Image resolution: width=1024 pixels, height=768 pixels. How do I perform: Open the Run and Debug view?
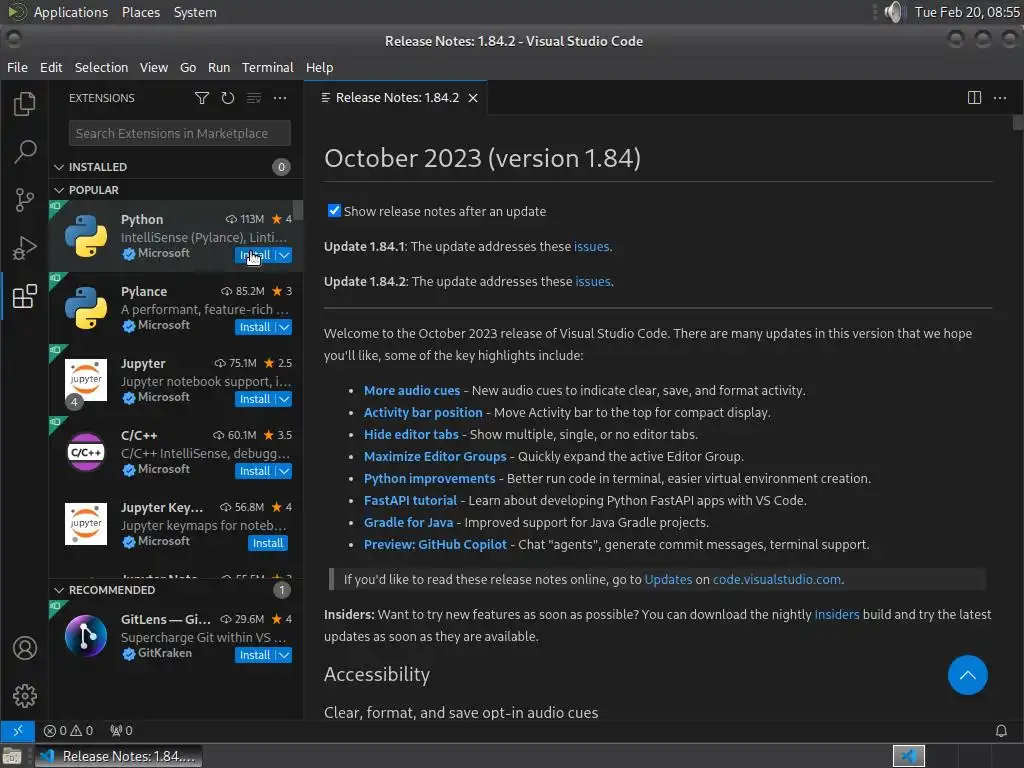24,248
